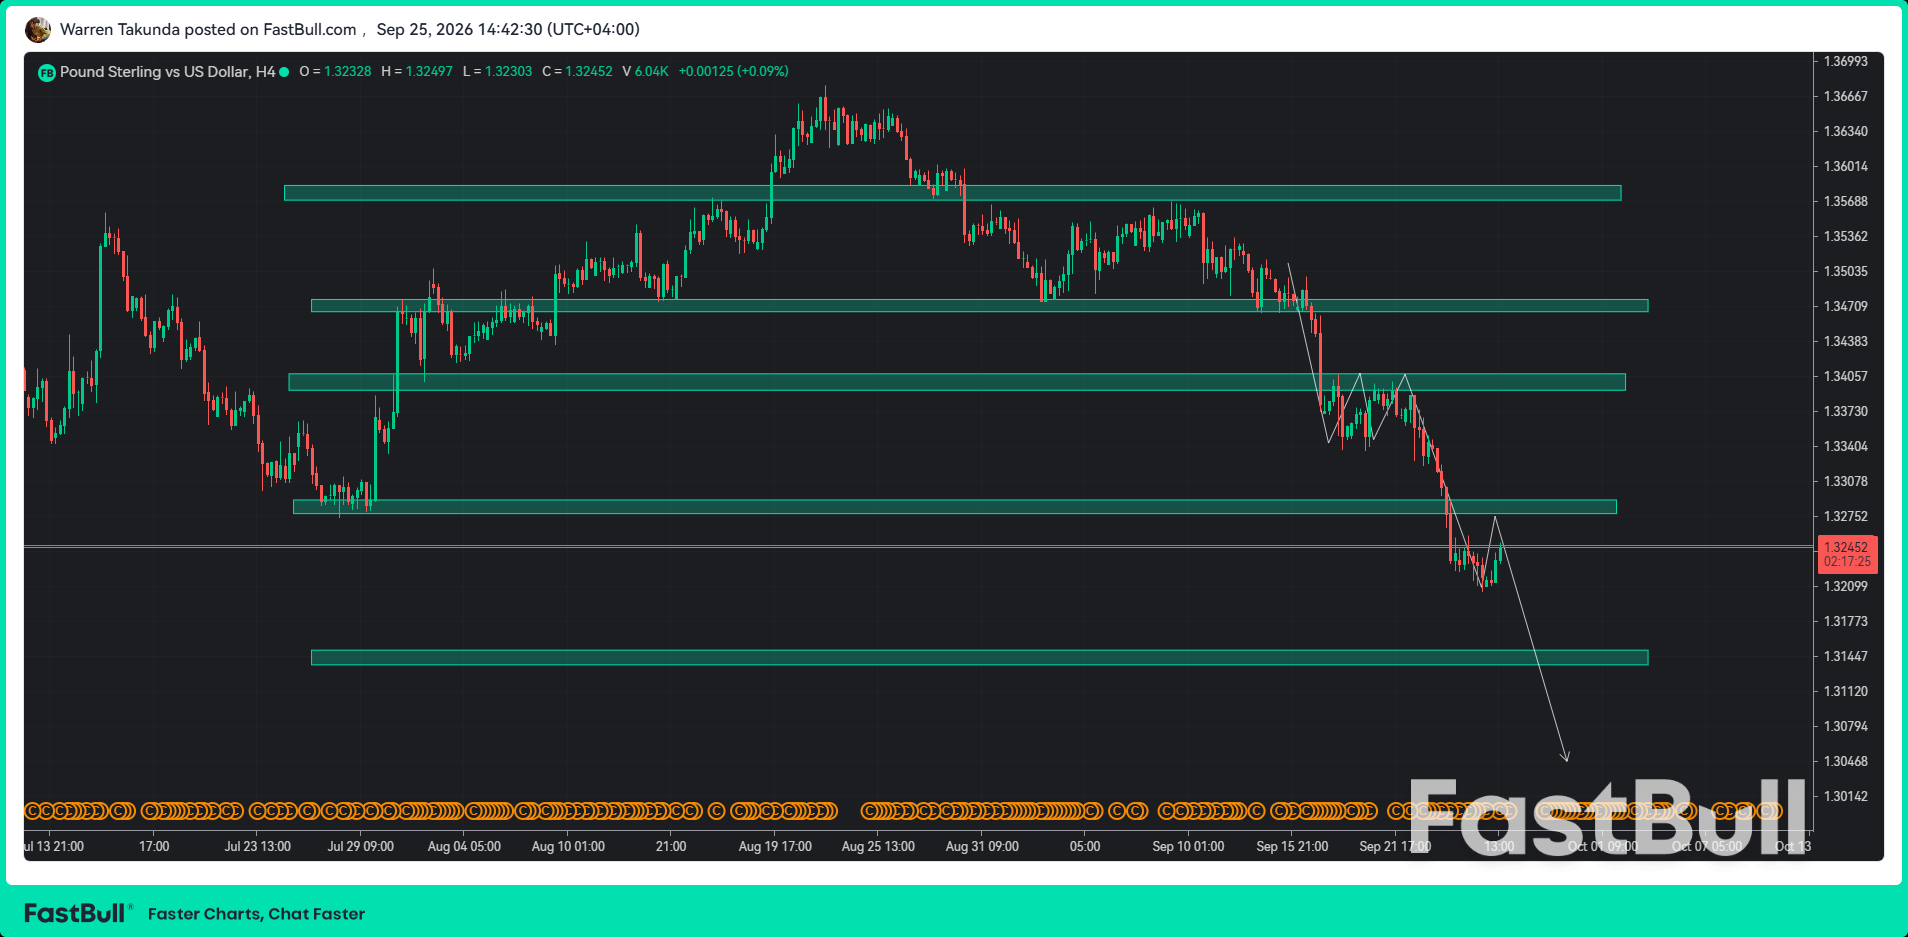Click time axis label Aug 19 17:00
Screen dimensions: 1908x937
775,846
